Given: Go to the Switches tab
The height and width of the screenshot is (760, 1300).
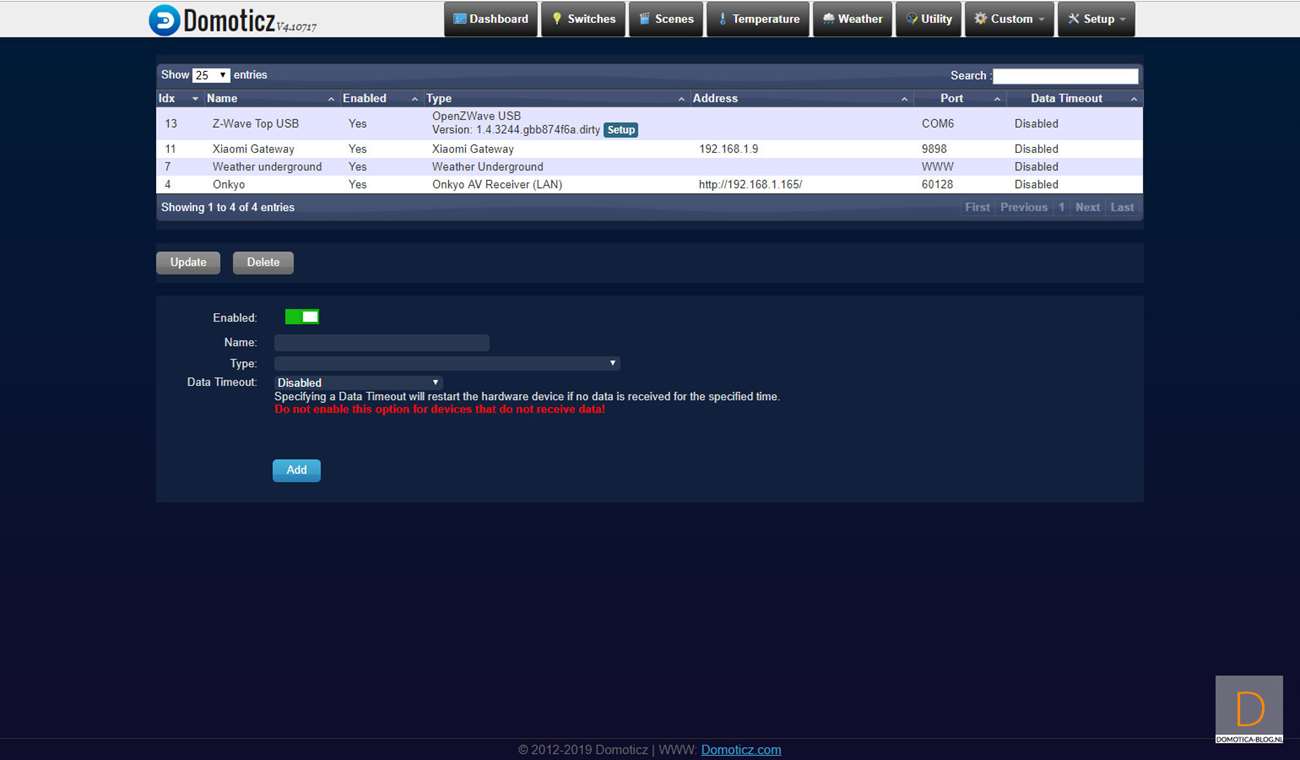Looking at the screenshot, I should [x=584, y=19].
